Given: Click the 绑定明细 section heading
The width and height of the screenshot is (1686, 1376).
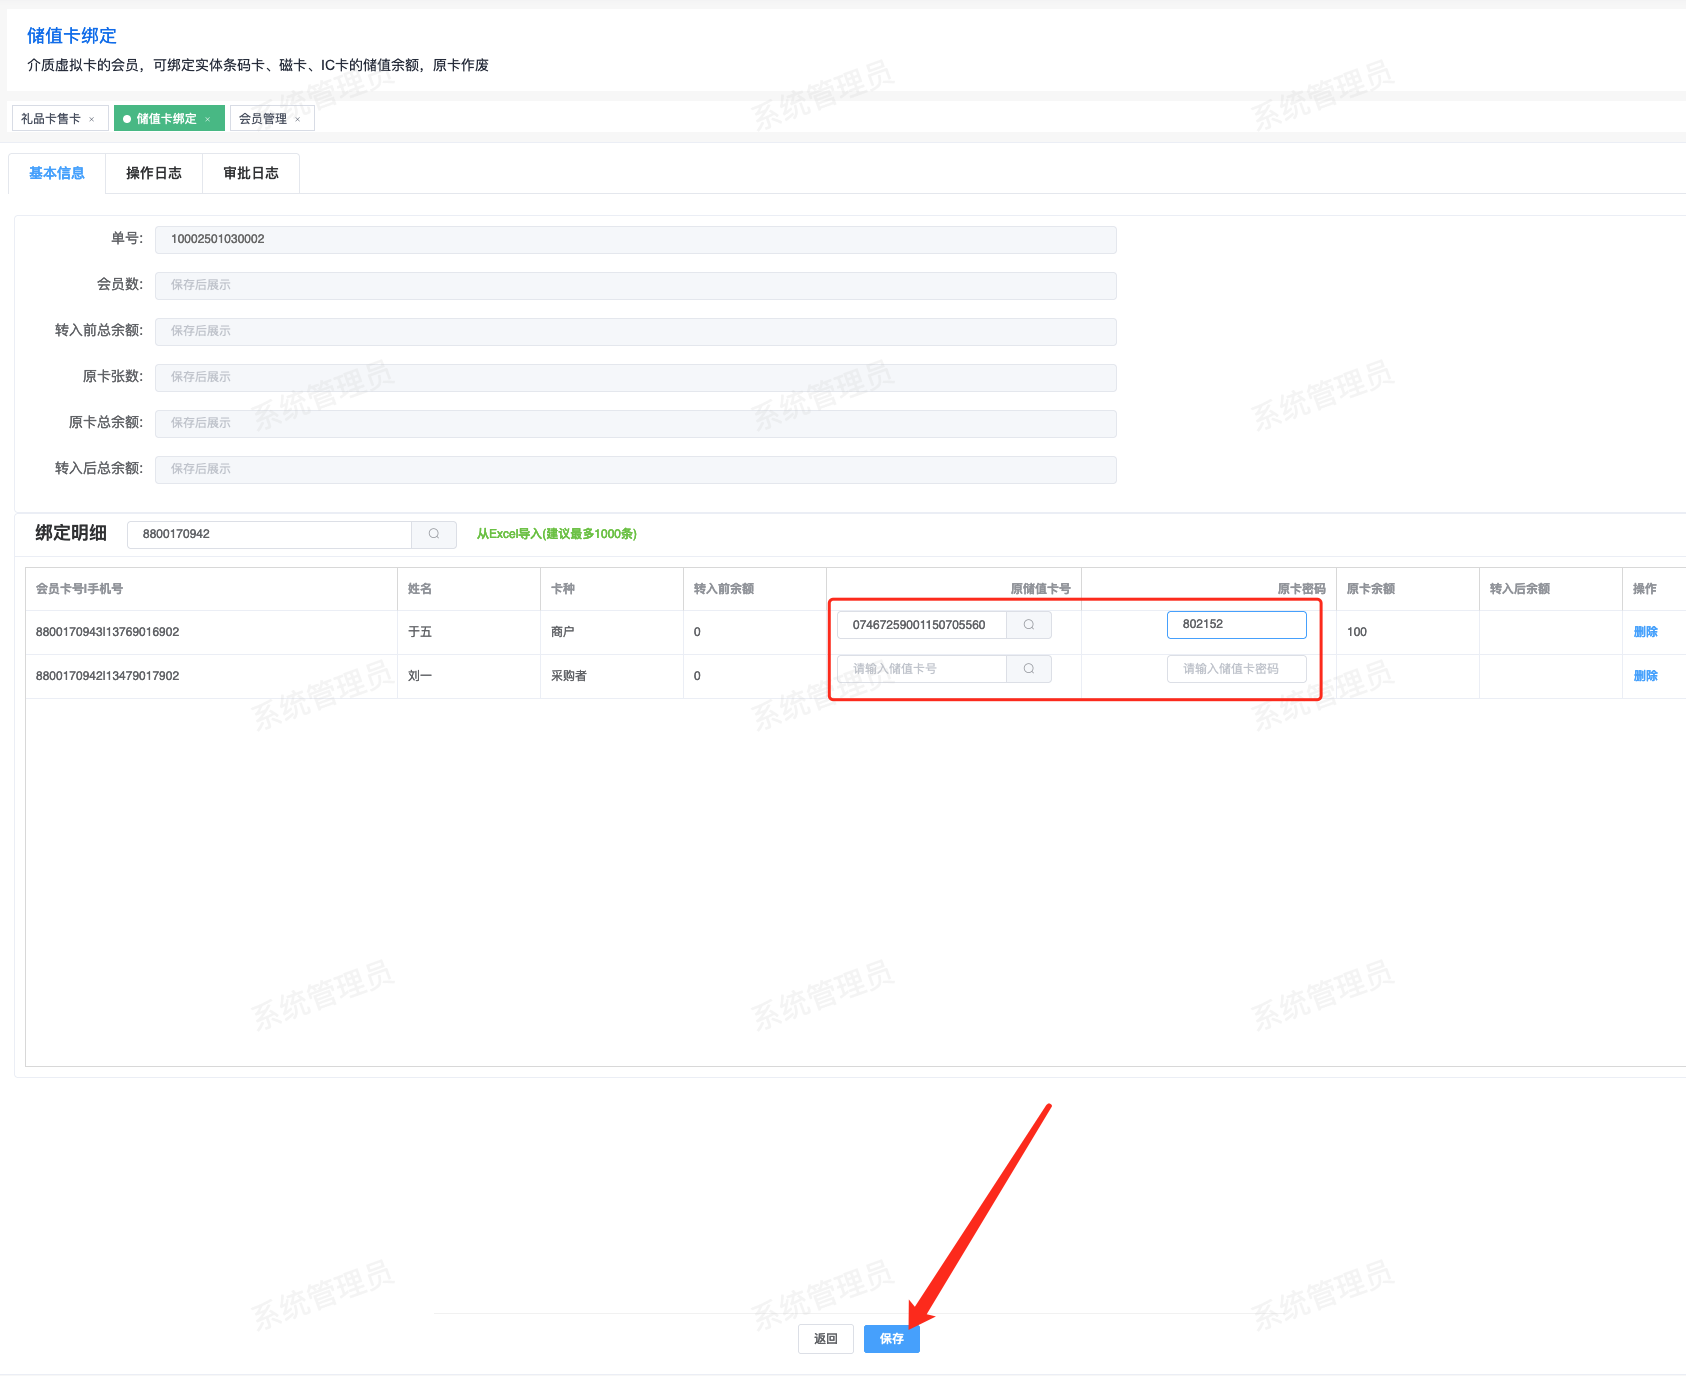Looking at the screenshot, I should coord(71,534).
